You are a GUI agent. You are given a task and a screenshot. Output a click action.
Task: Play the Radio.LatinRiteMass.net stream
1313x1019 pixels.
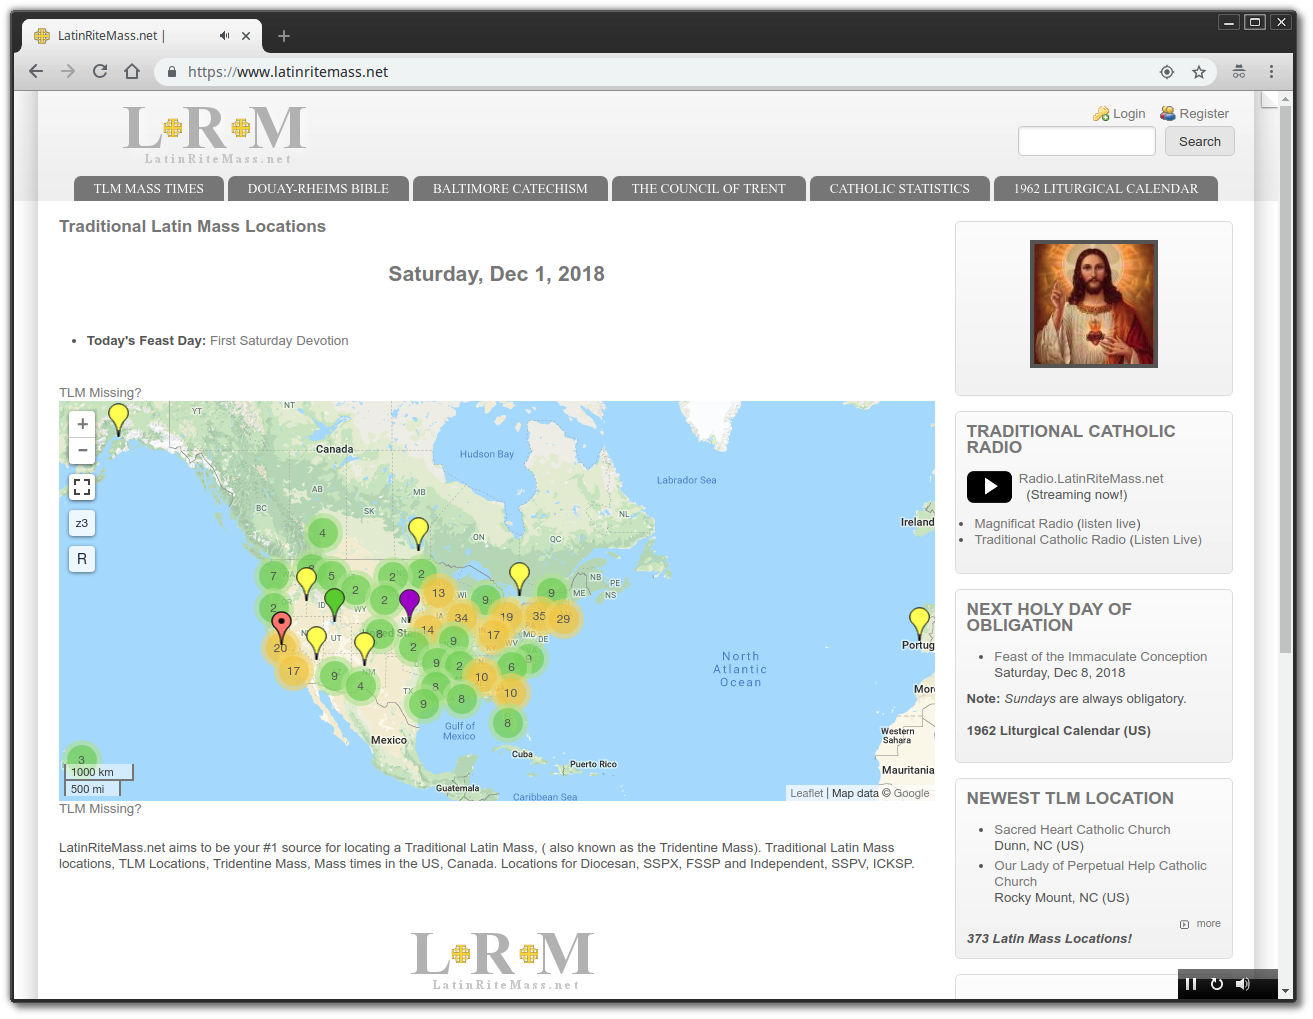pyautogui.click(x=989, y=487)
